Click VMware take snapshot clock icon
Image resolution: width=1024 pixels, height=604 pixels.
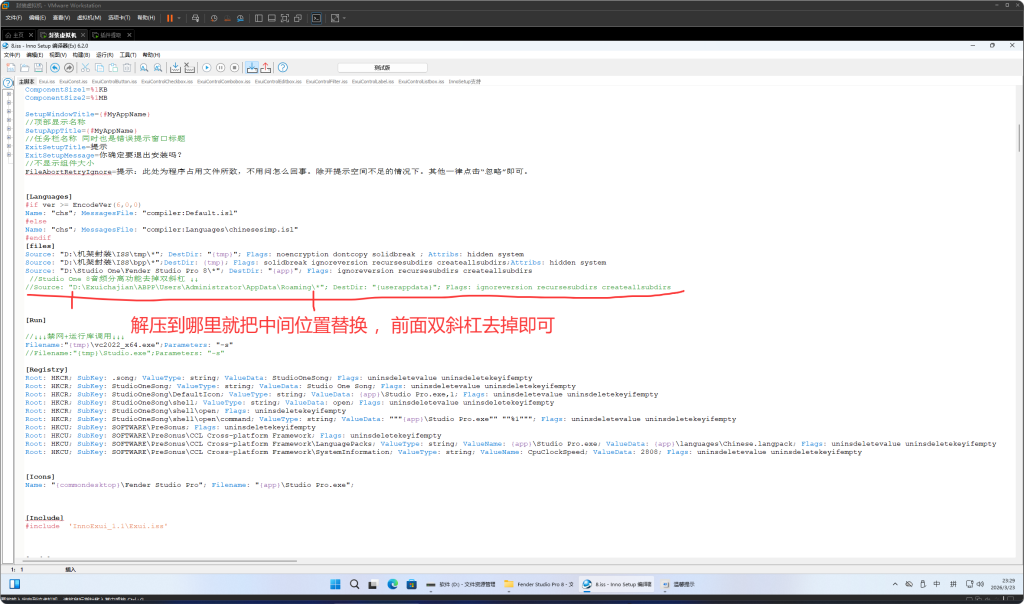point(214,18)
